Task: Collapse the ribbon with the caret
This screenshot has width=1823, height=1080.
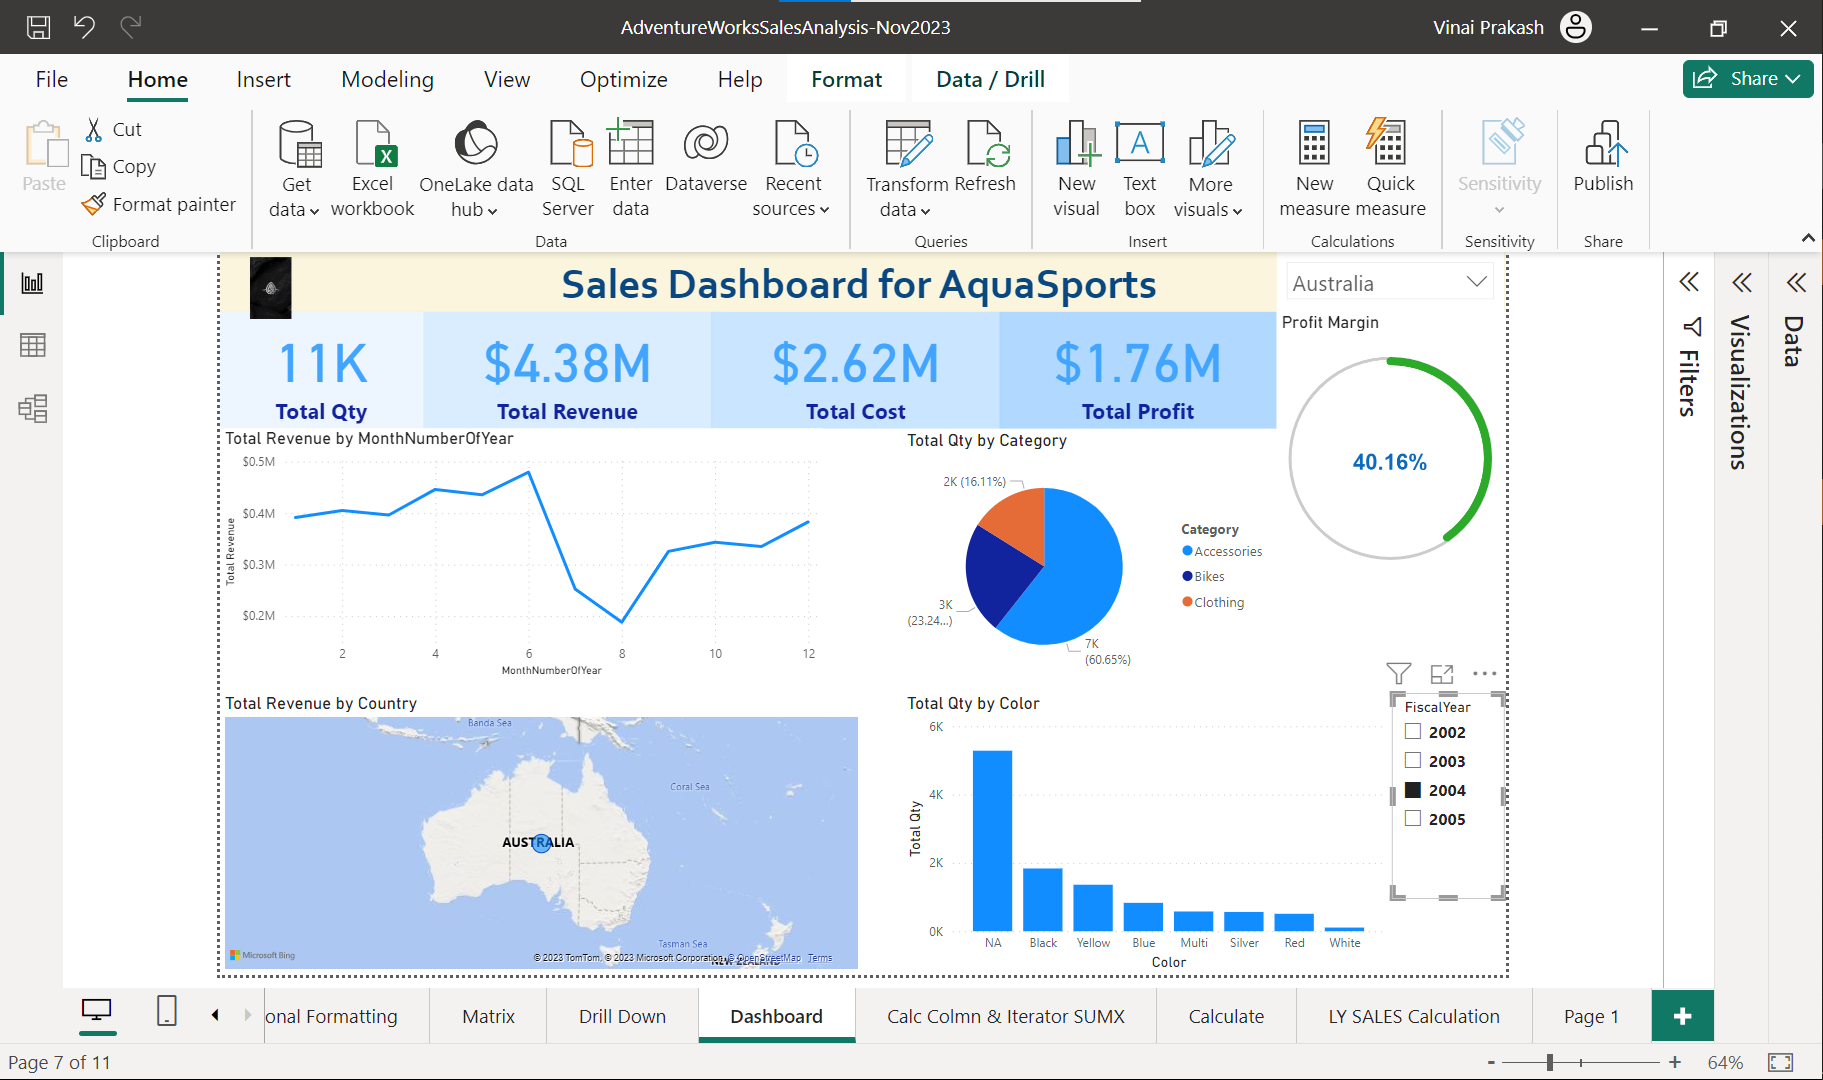Action: 1808,238
